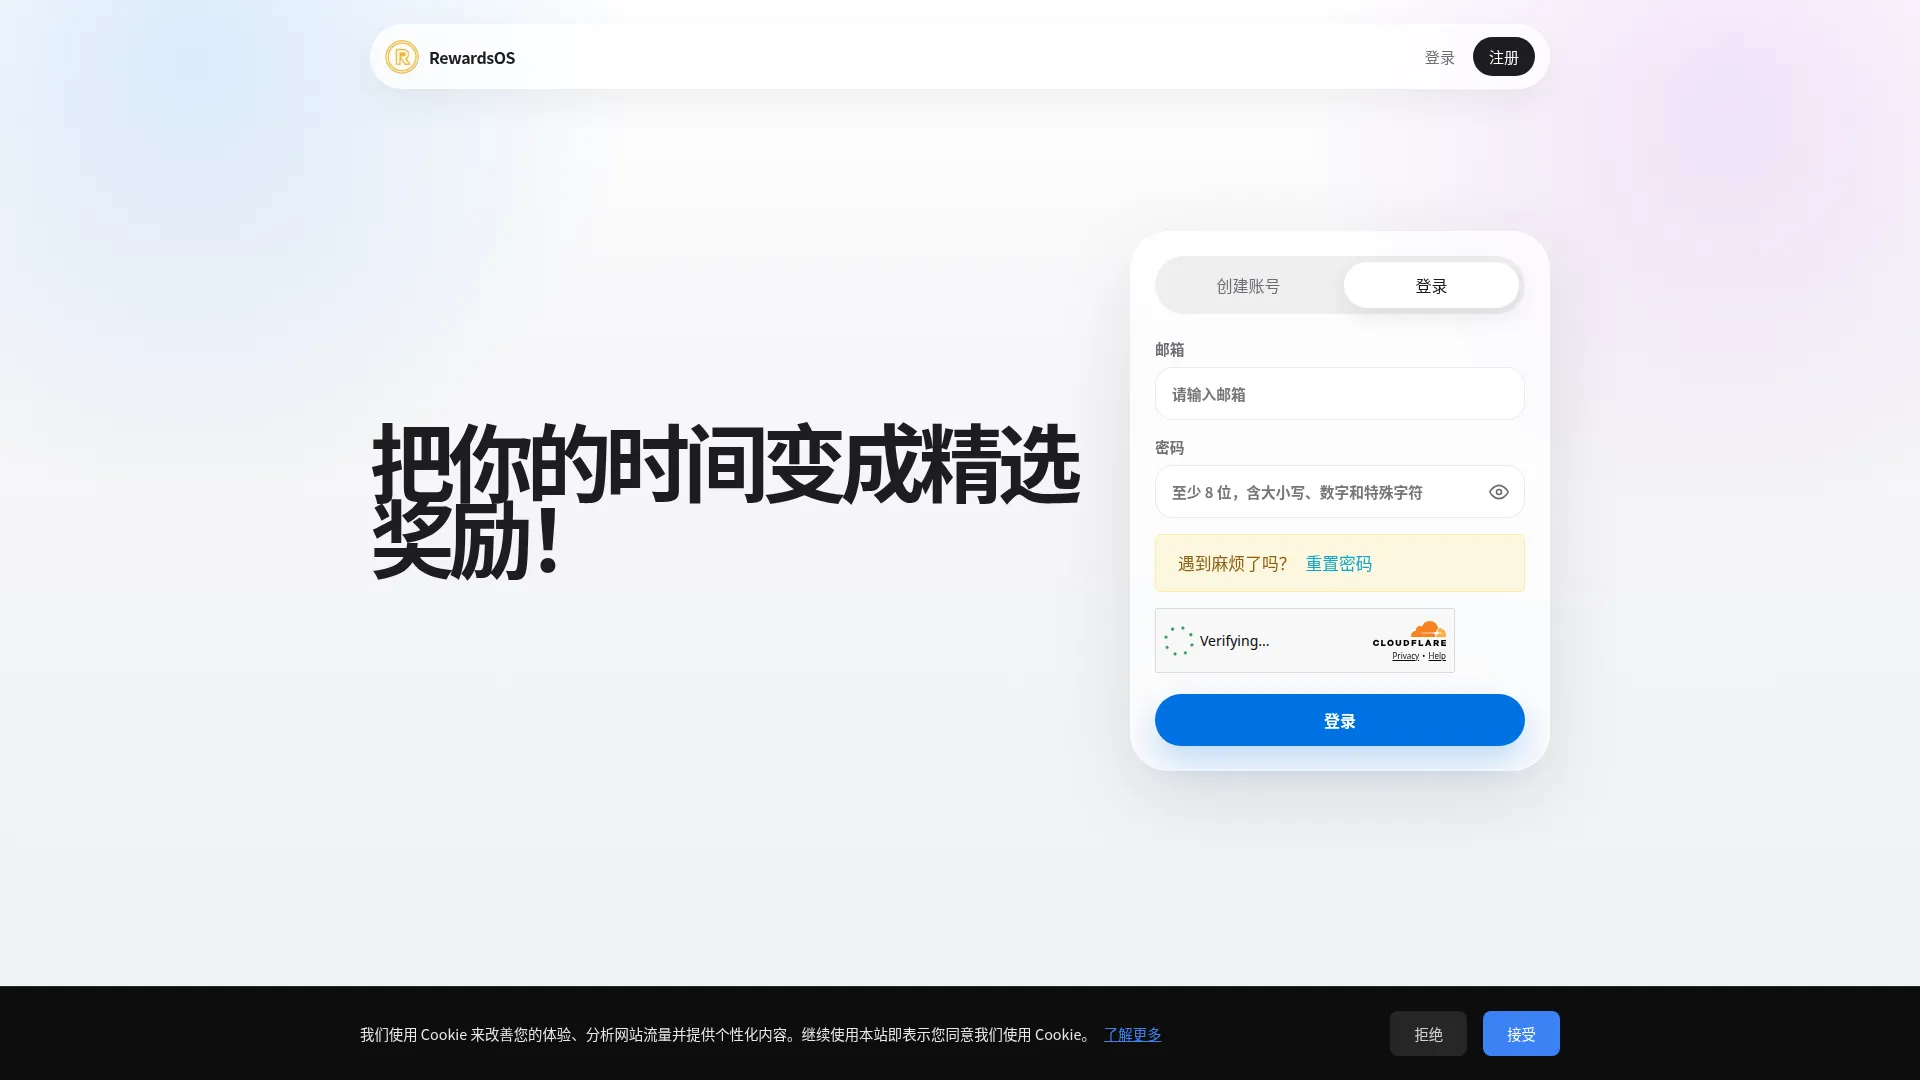Click 拒绝 to decline cookies
The image size is (1920, 1080).
point(1428,1034)
